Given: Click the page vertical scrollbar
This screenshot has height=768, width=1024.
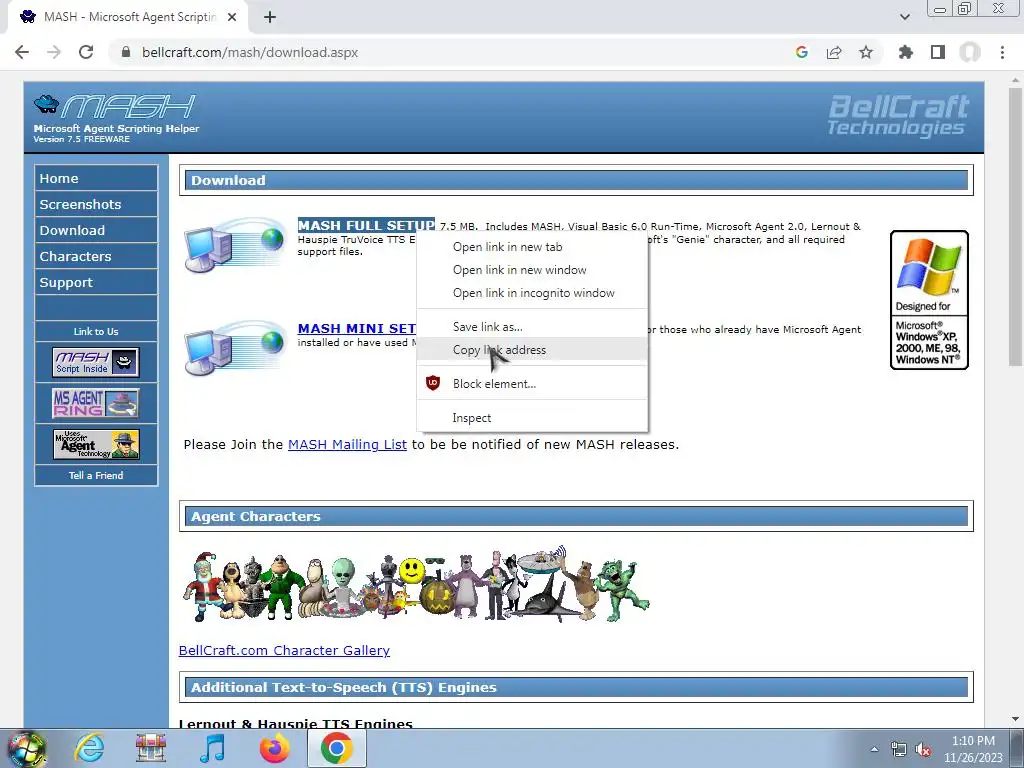Looking at the screenshot, I should coord(1014,227).
